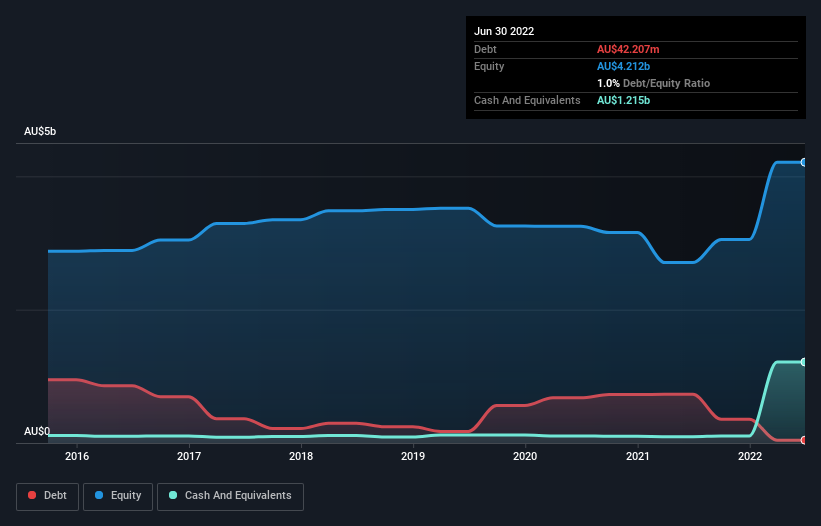Screen dimensions: 821x526
Task: Click the 2022 x-axis label
Action: pos(750,456)
